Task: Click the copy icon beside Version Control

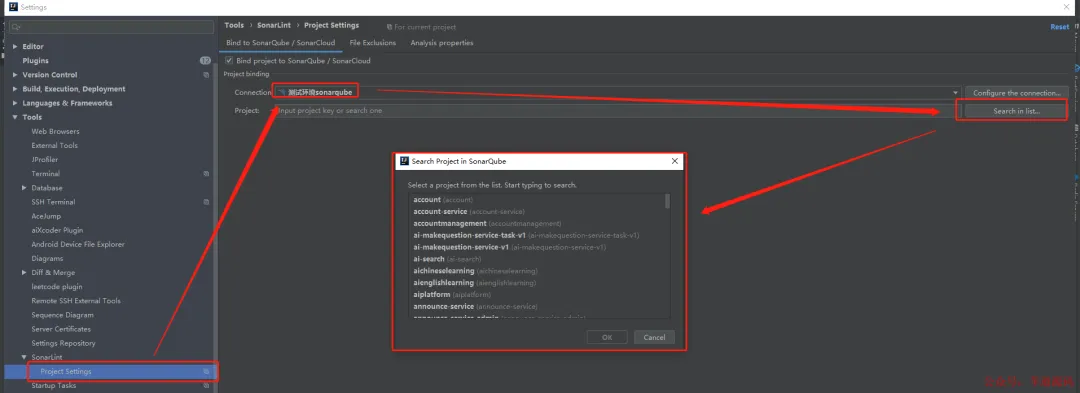Action: [x=206, y=75]
